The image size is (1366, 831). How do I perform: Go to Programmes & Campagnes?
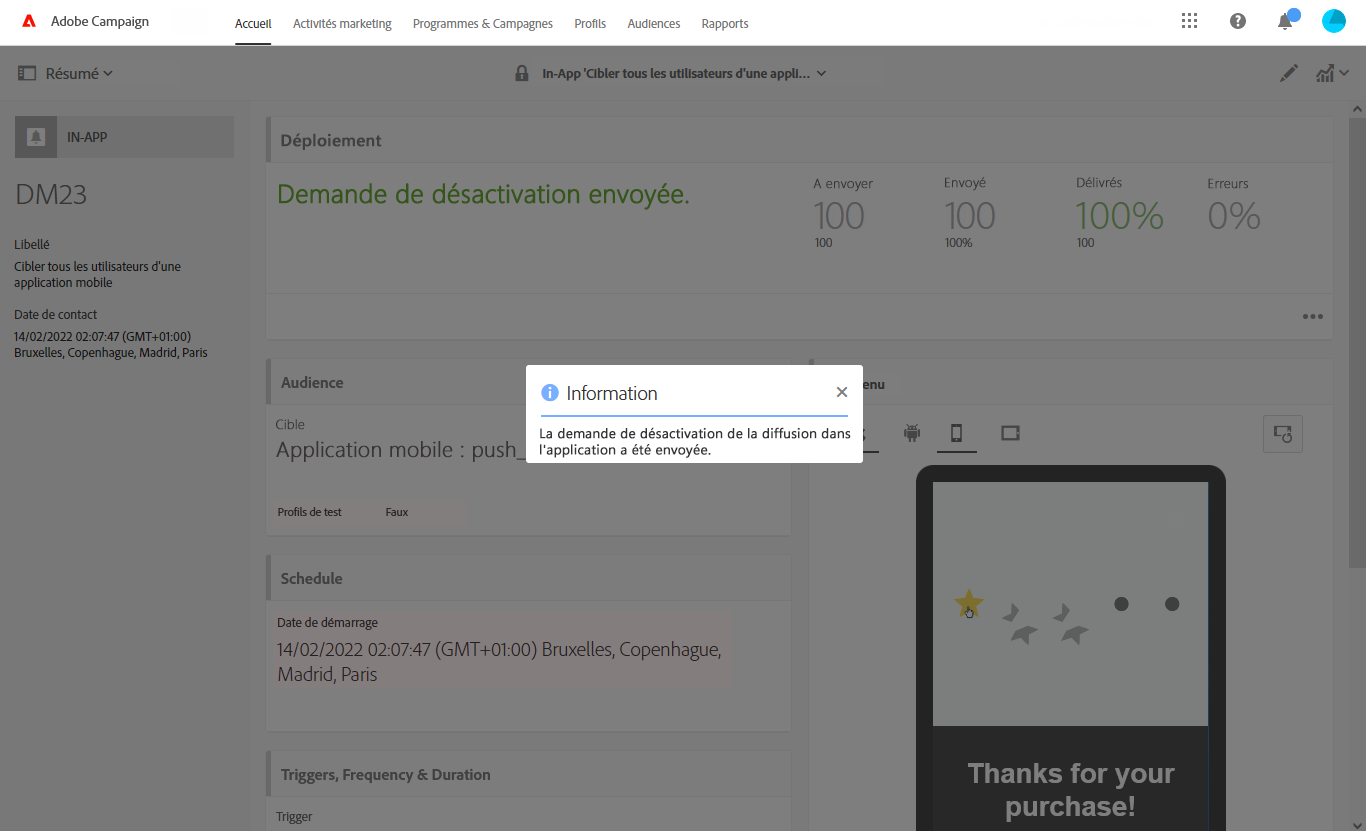[x=483, y=24]
